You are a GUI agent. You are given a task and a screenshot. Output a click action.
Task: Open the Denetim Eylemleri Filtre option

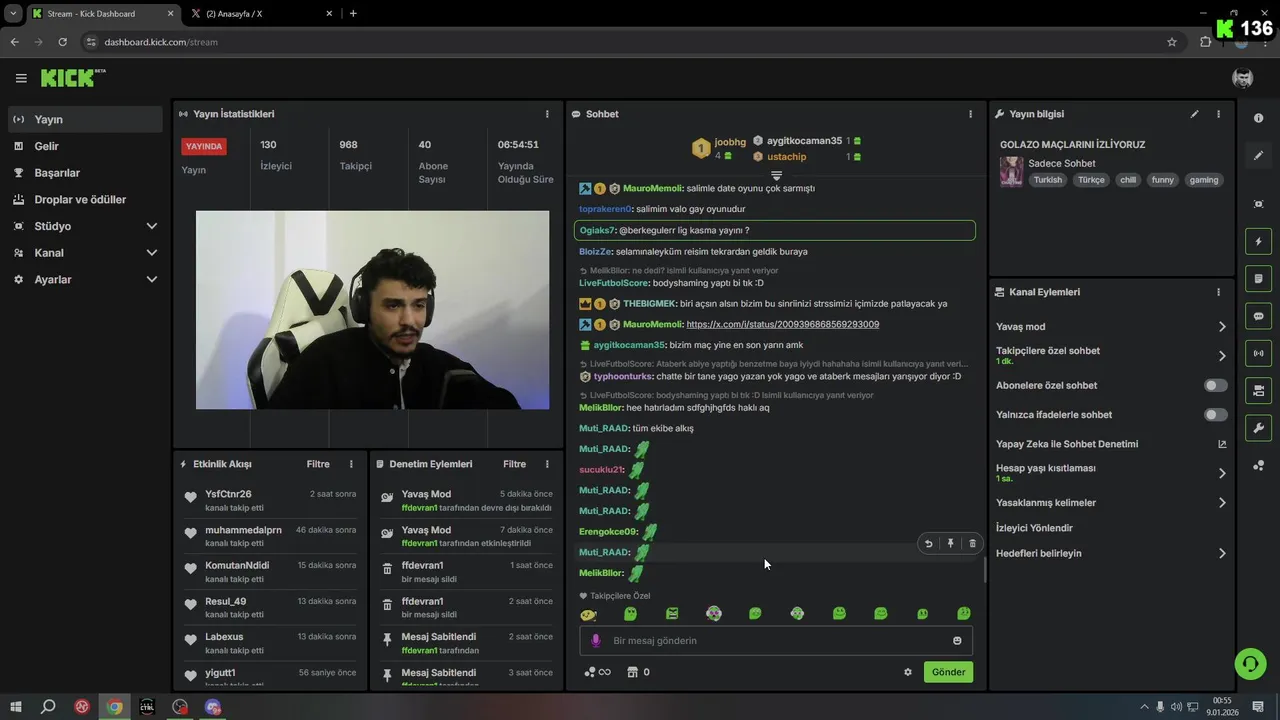[514, 464]
